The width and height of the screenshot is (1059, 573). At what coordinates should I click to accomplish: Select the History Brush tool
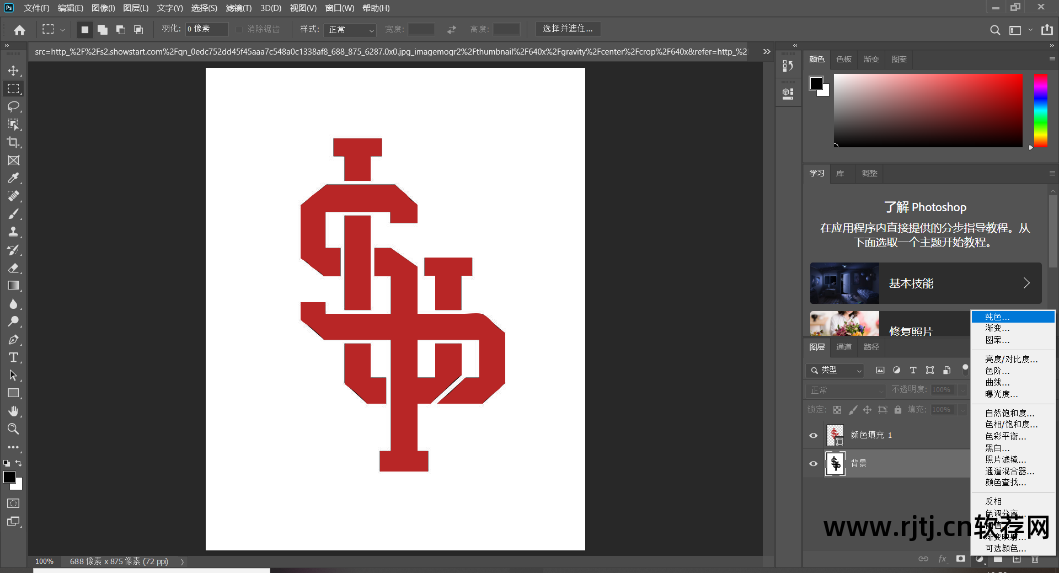13,249
